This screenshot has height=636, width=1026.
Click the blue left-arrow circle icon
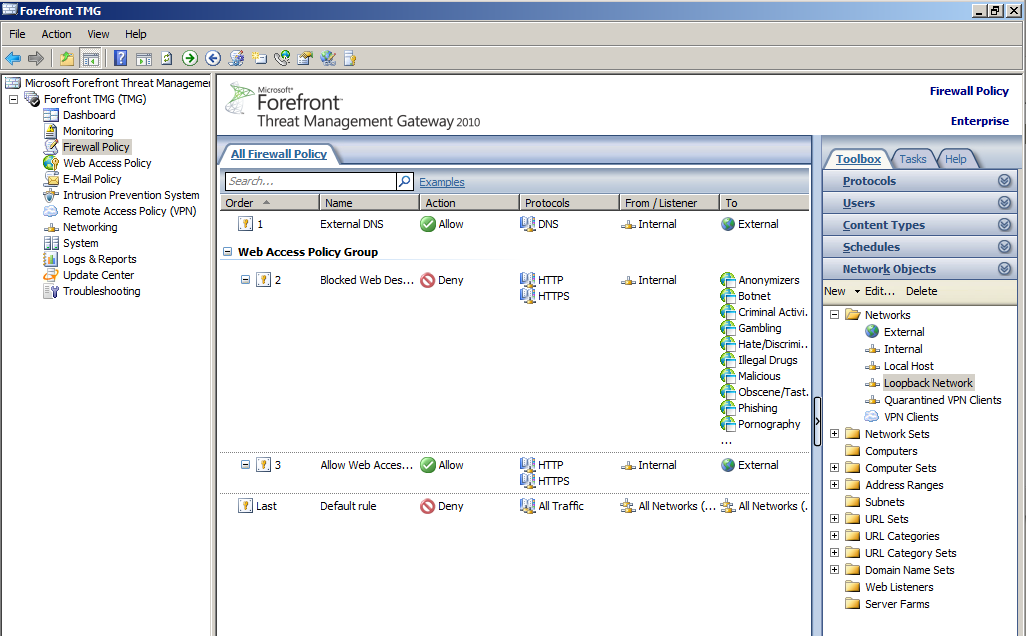[213, 58]
